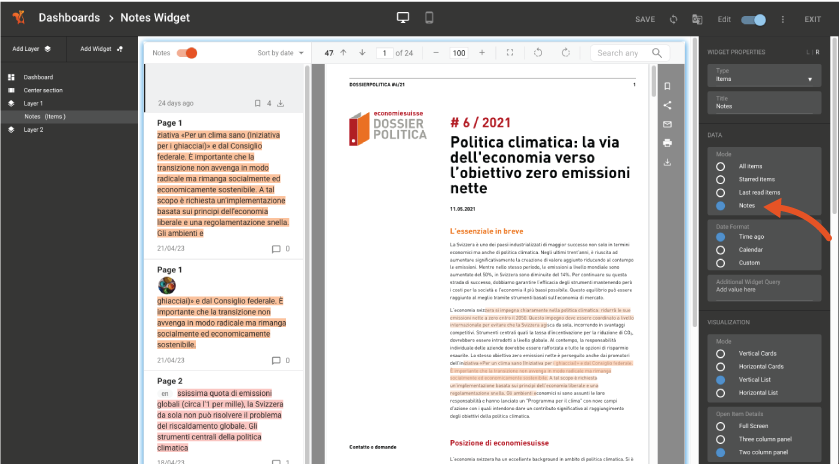Select Layer 1 in the tree

coord(33,103)
